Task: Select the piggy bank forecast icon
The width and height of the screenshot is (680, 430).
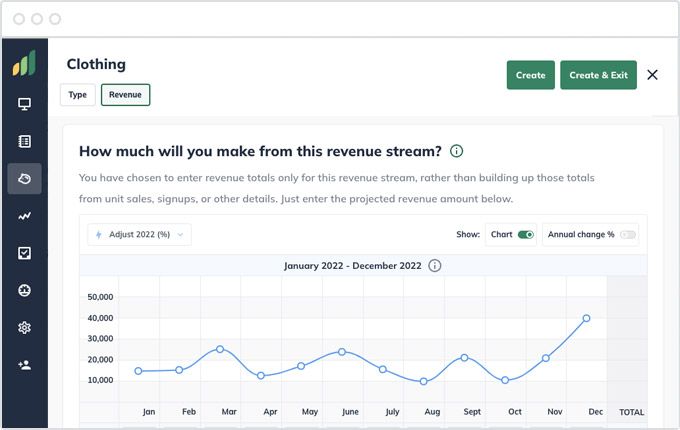Action: (24, 179)
